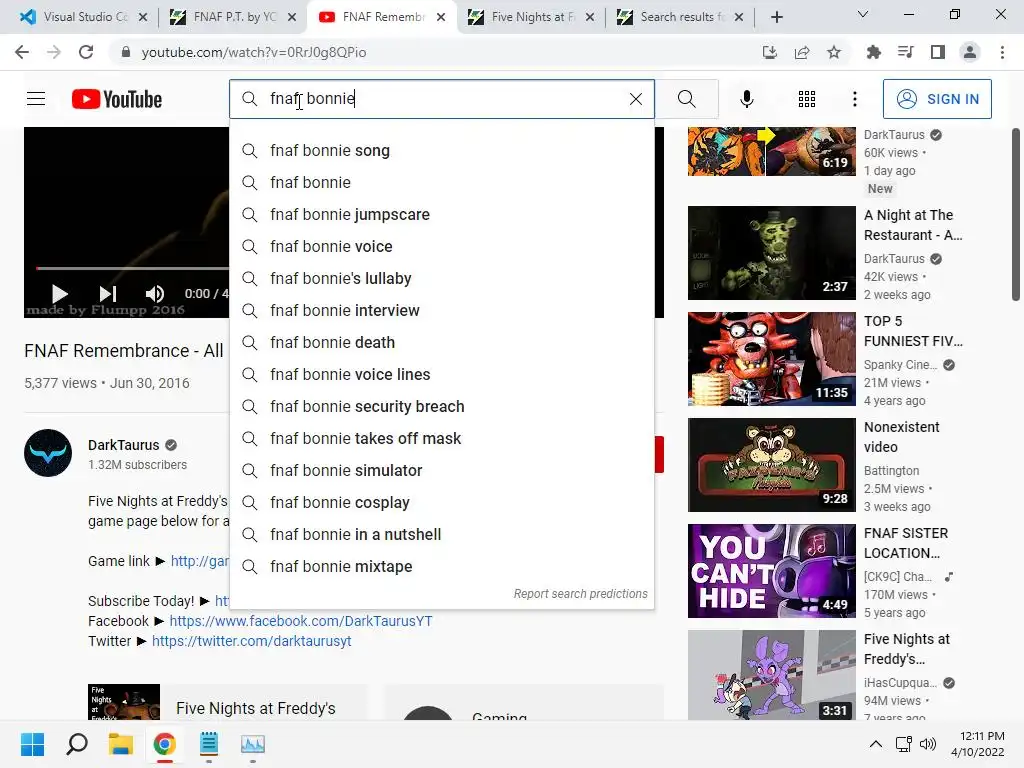Open the DarkTaurus Facebook link
The height and width of the screenshot is (768, 1024).
(x=301, y=621)
